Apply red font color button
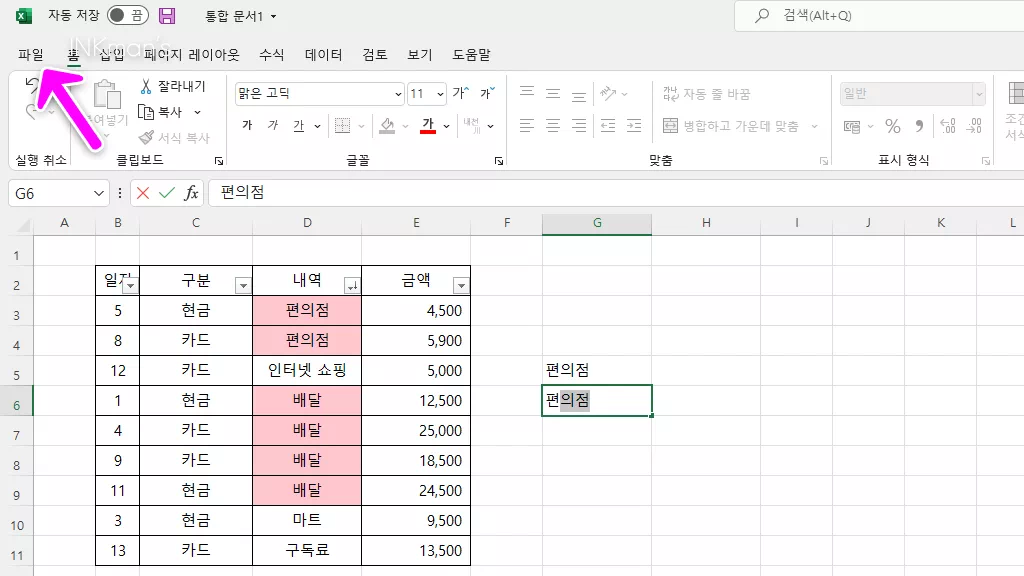Viewport: 1024px width, 576px height. point(428,125)
